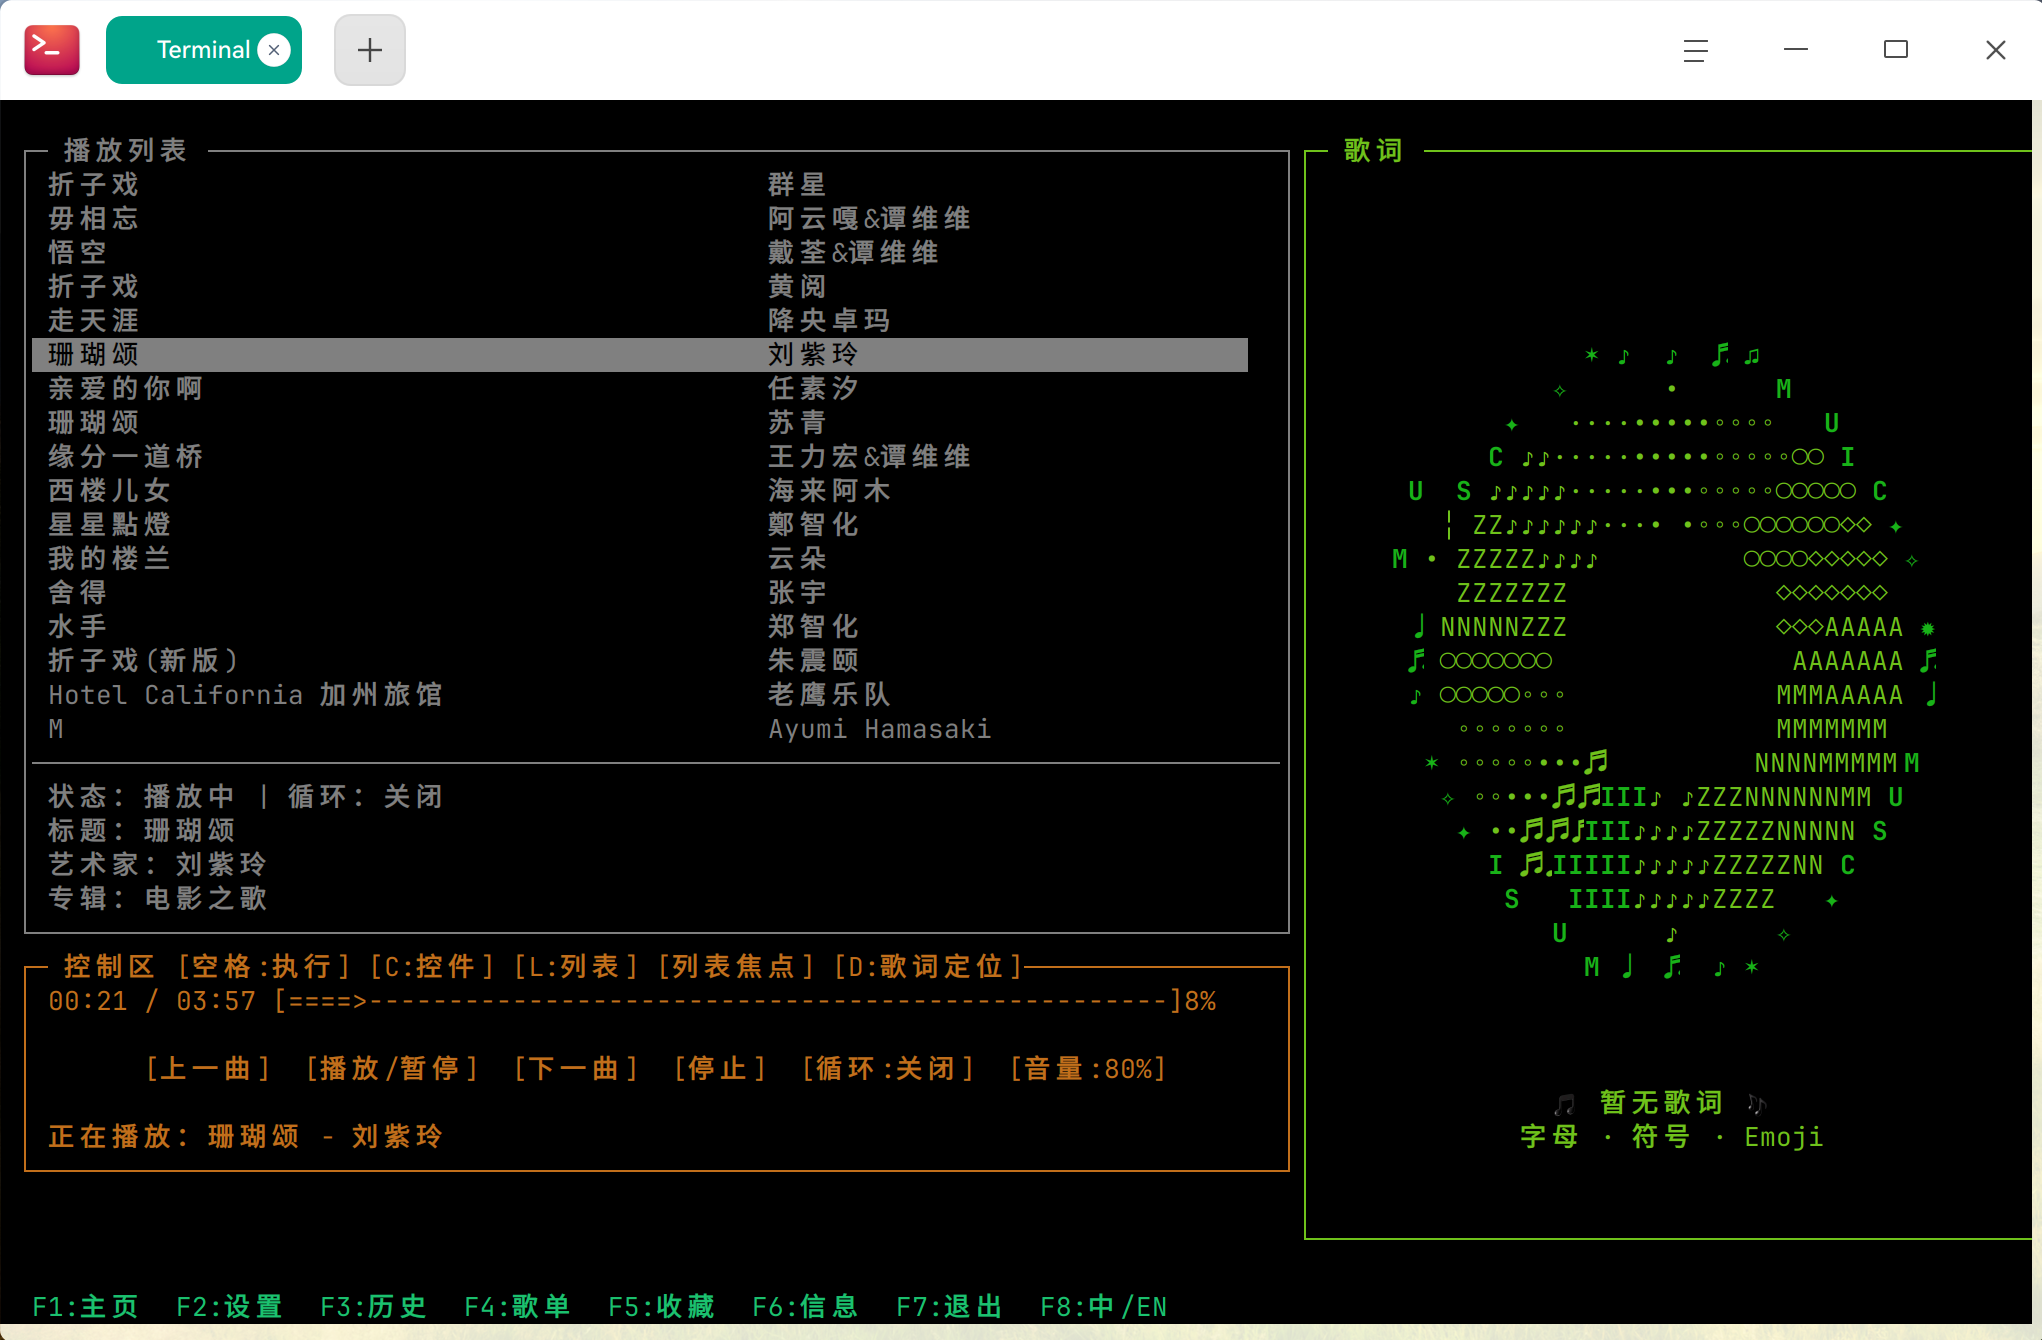Adjust volume via 音量:80% control
Image resolution: width=2042 pixels, height=1340 pixels.
point(1088,1068)
